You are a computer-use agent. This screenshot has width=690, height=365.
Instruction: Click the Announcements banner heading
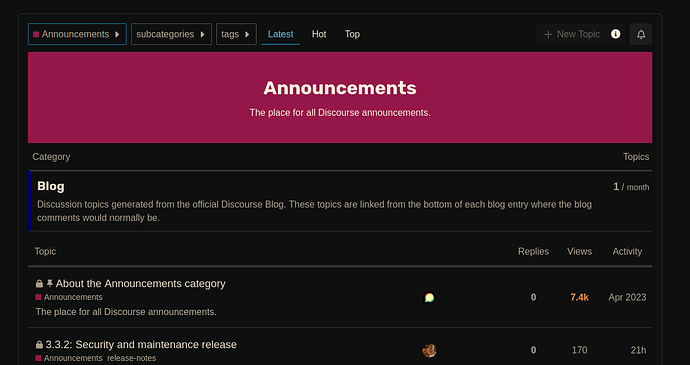340,88
